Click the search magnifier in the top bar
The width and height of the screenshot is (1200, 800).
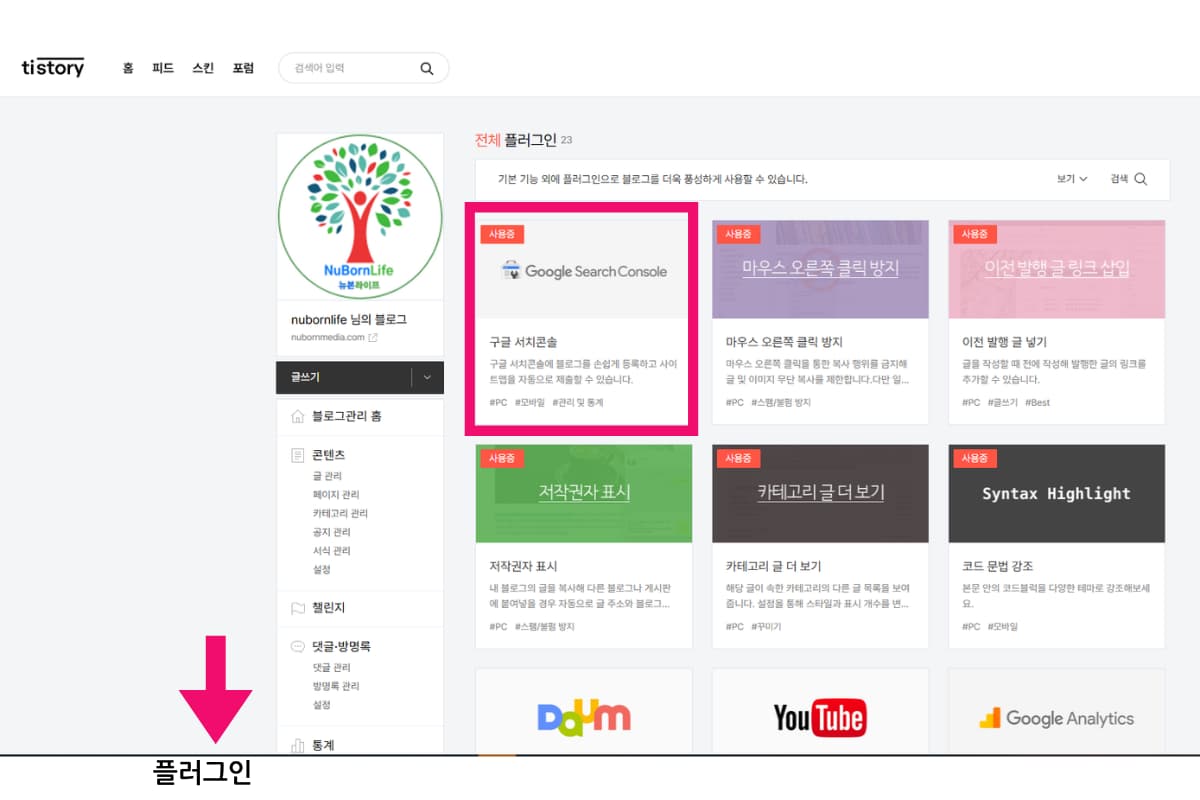click(426, 68)
